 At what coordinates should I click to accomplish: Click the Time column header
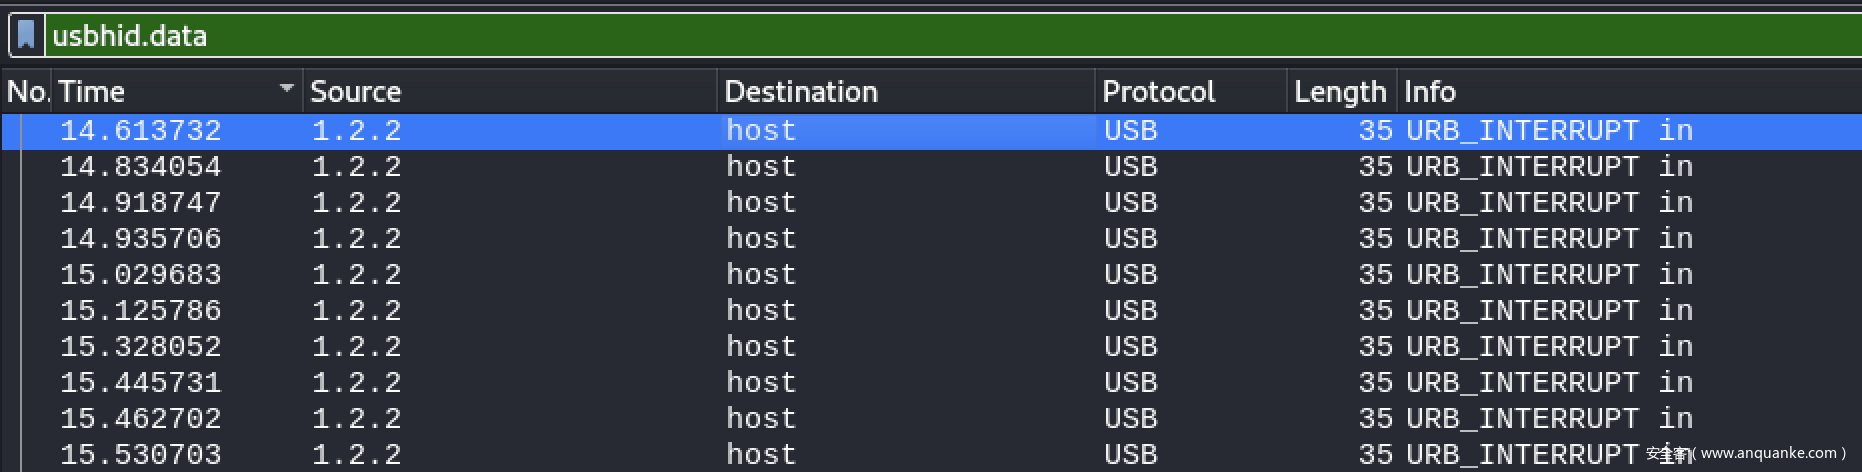point(160,92)
